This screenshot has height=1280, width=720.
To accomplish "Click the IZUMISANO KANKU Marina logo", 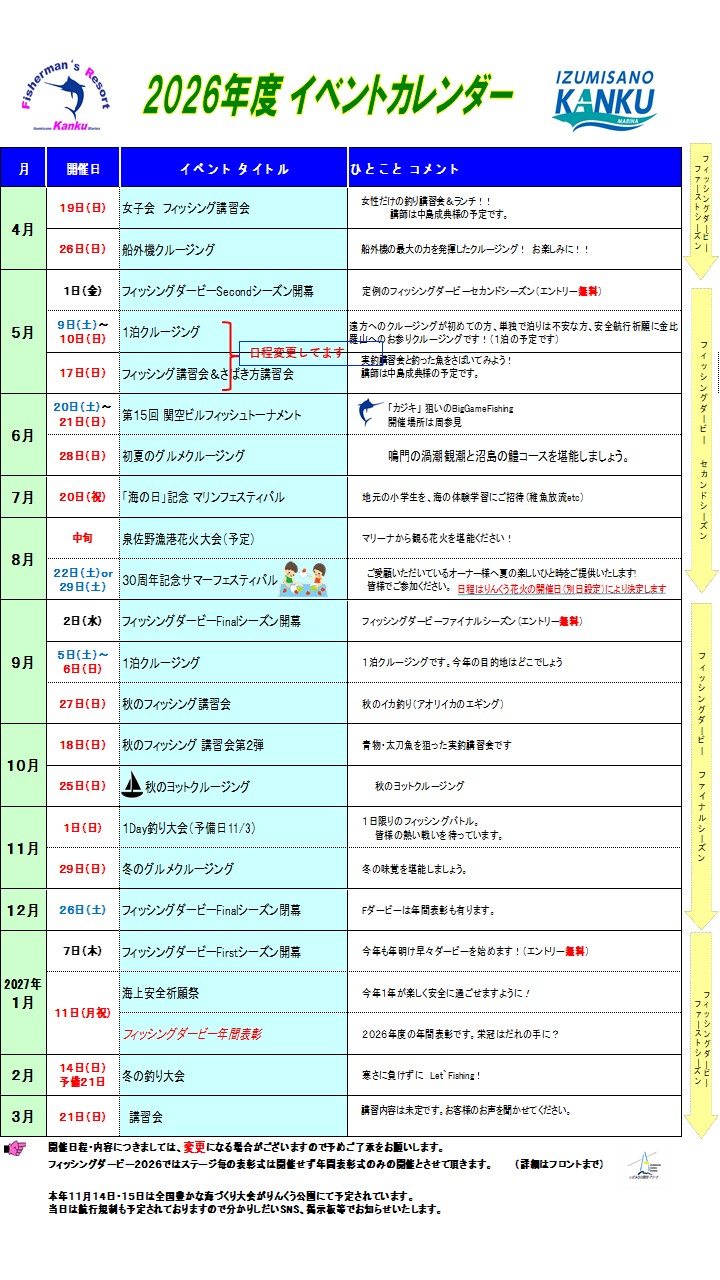I will 603,100.
